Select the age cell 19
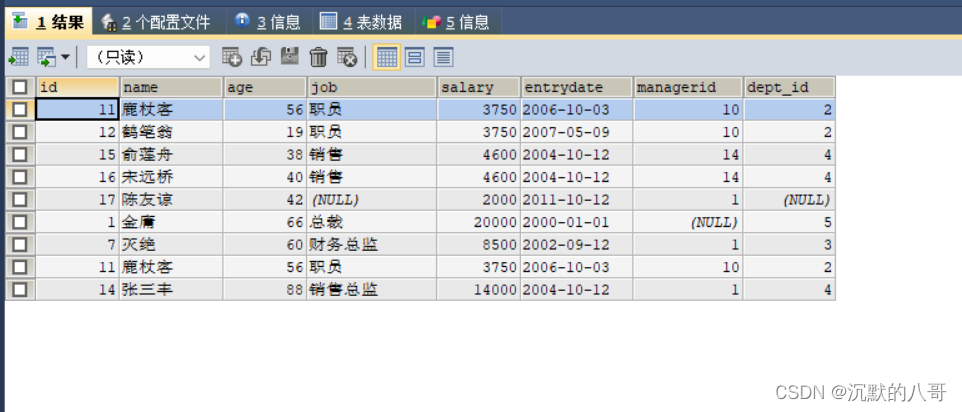Viewport: 962px width, 412px height. (265, 132)
